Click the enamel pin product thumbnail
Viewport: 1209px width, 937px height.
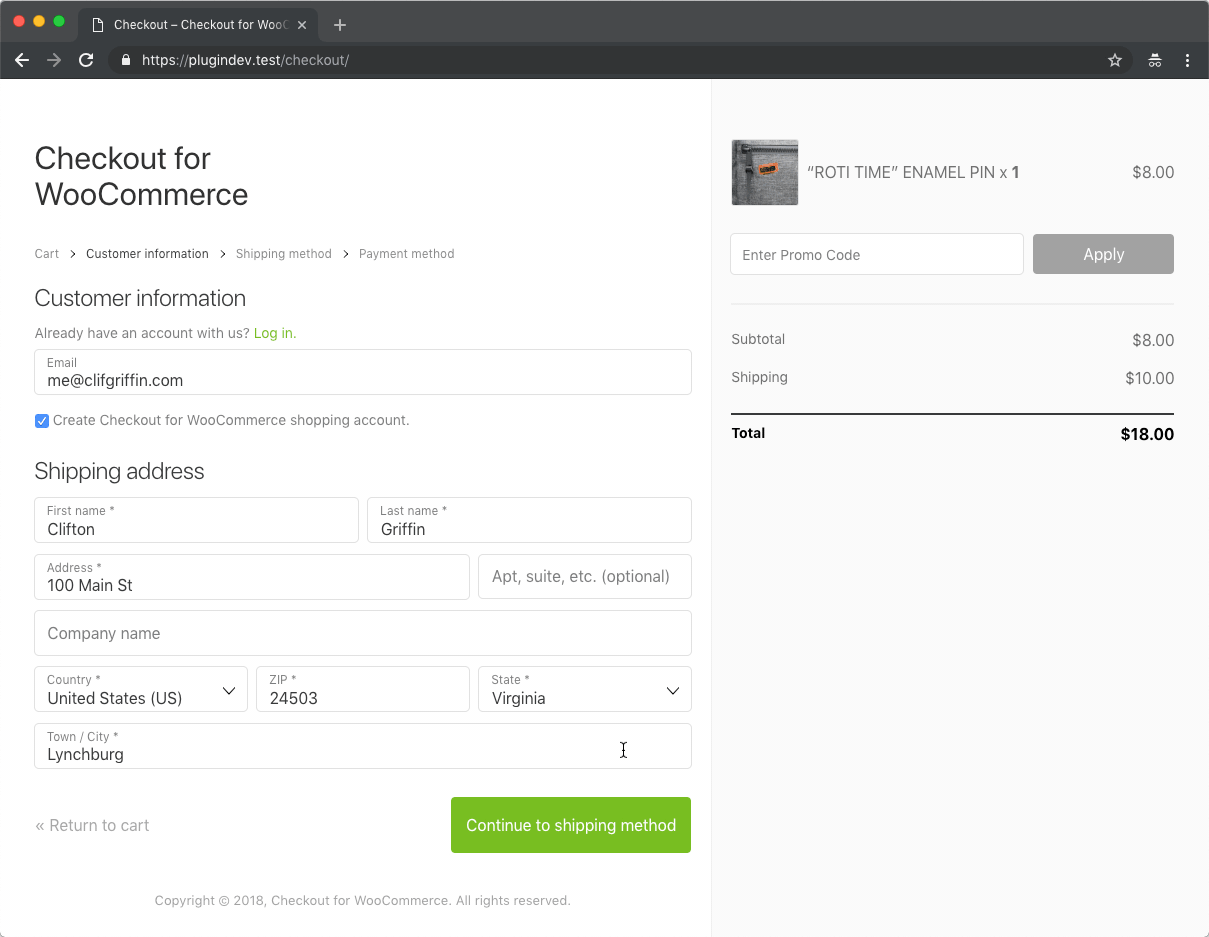[x=765, y=172]
